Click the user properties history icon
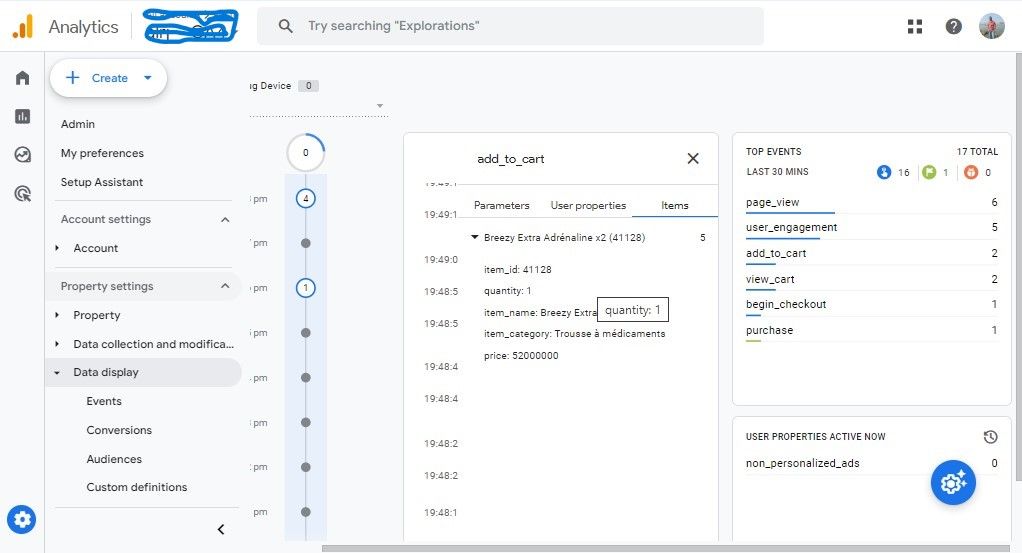The height and width of the screenshot is (553, 1022). [990, 437]
